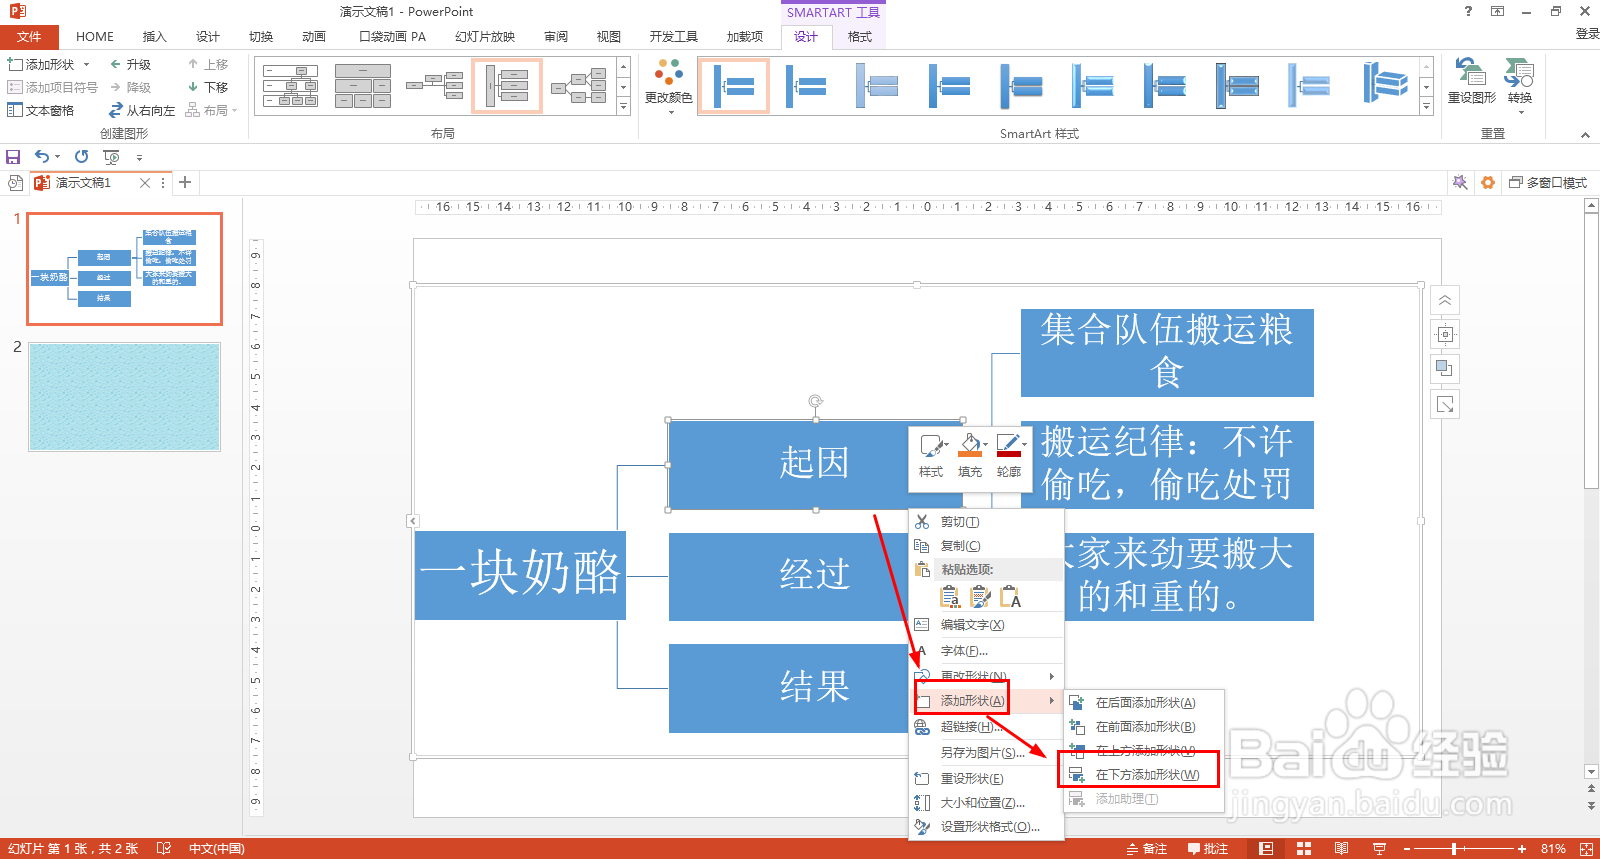
Task: Click the Save icon in quick access toolbar
Action: coord(13,157)
